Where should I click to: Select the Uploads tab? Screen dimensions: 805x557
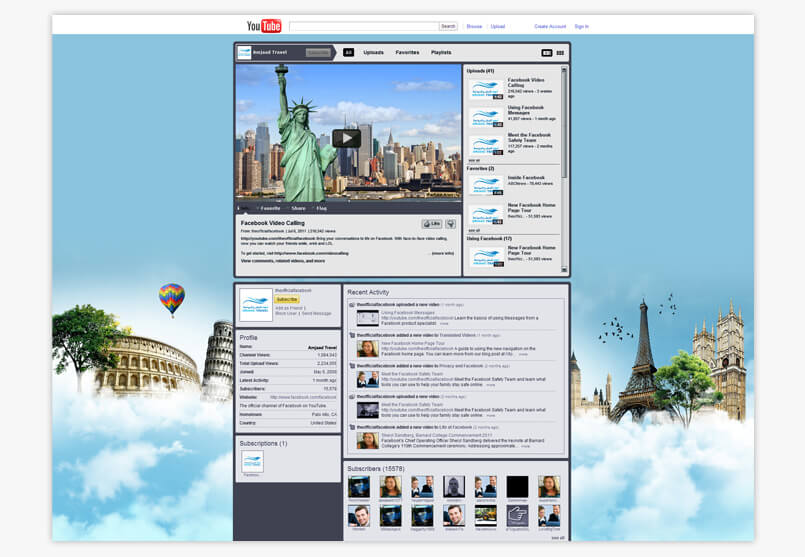tap(373, 52)
